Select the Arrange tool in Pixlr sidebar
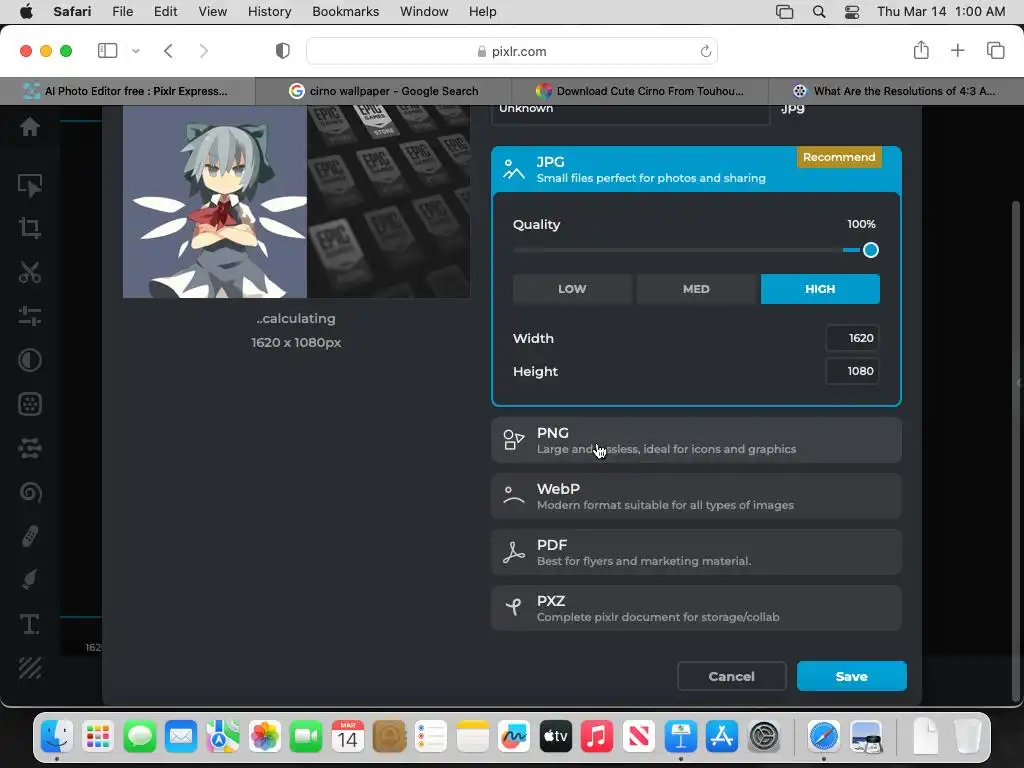1024x768 pixels. 29,185
